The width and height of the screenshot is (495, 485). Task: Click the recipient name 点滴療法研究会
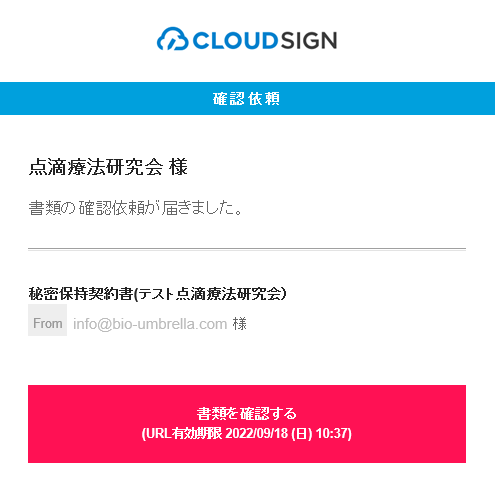coord(96,167)
